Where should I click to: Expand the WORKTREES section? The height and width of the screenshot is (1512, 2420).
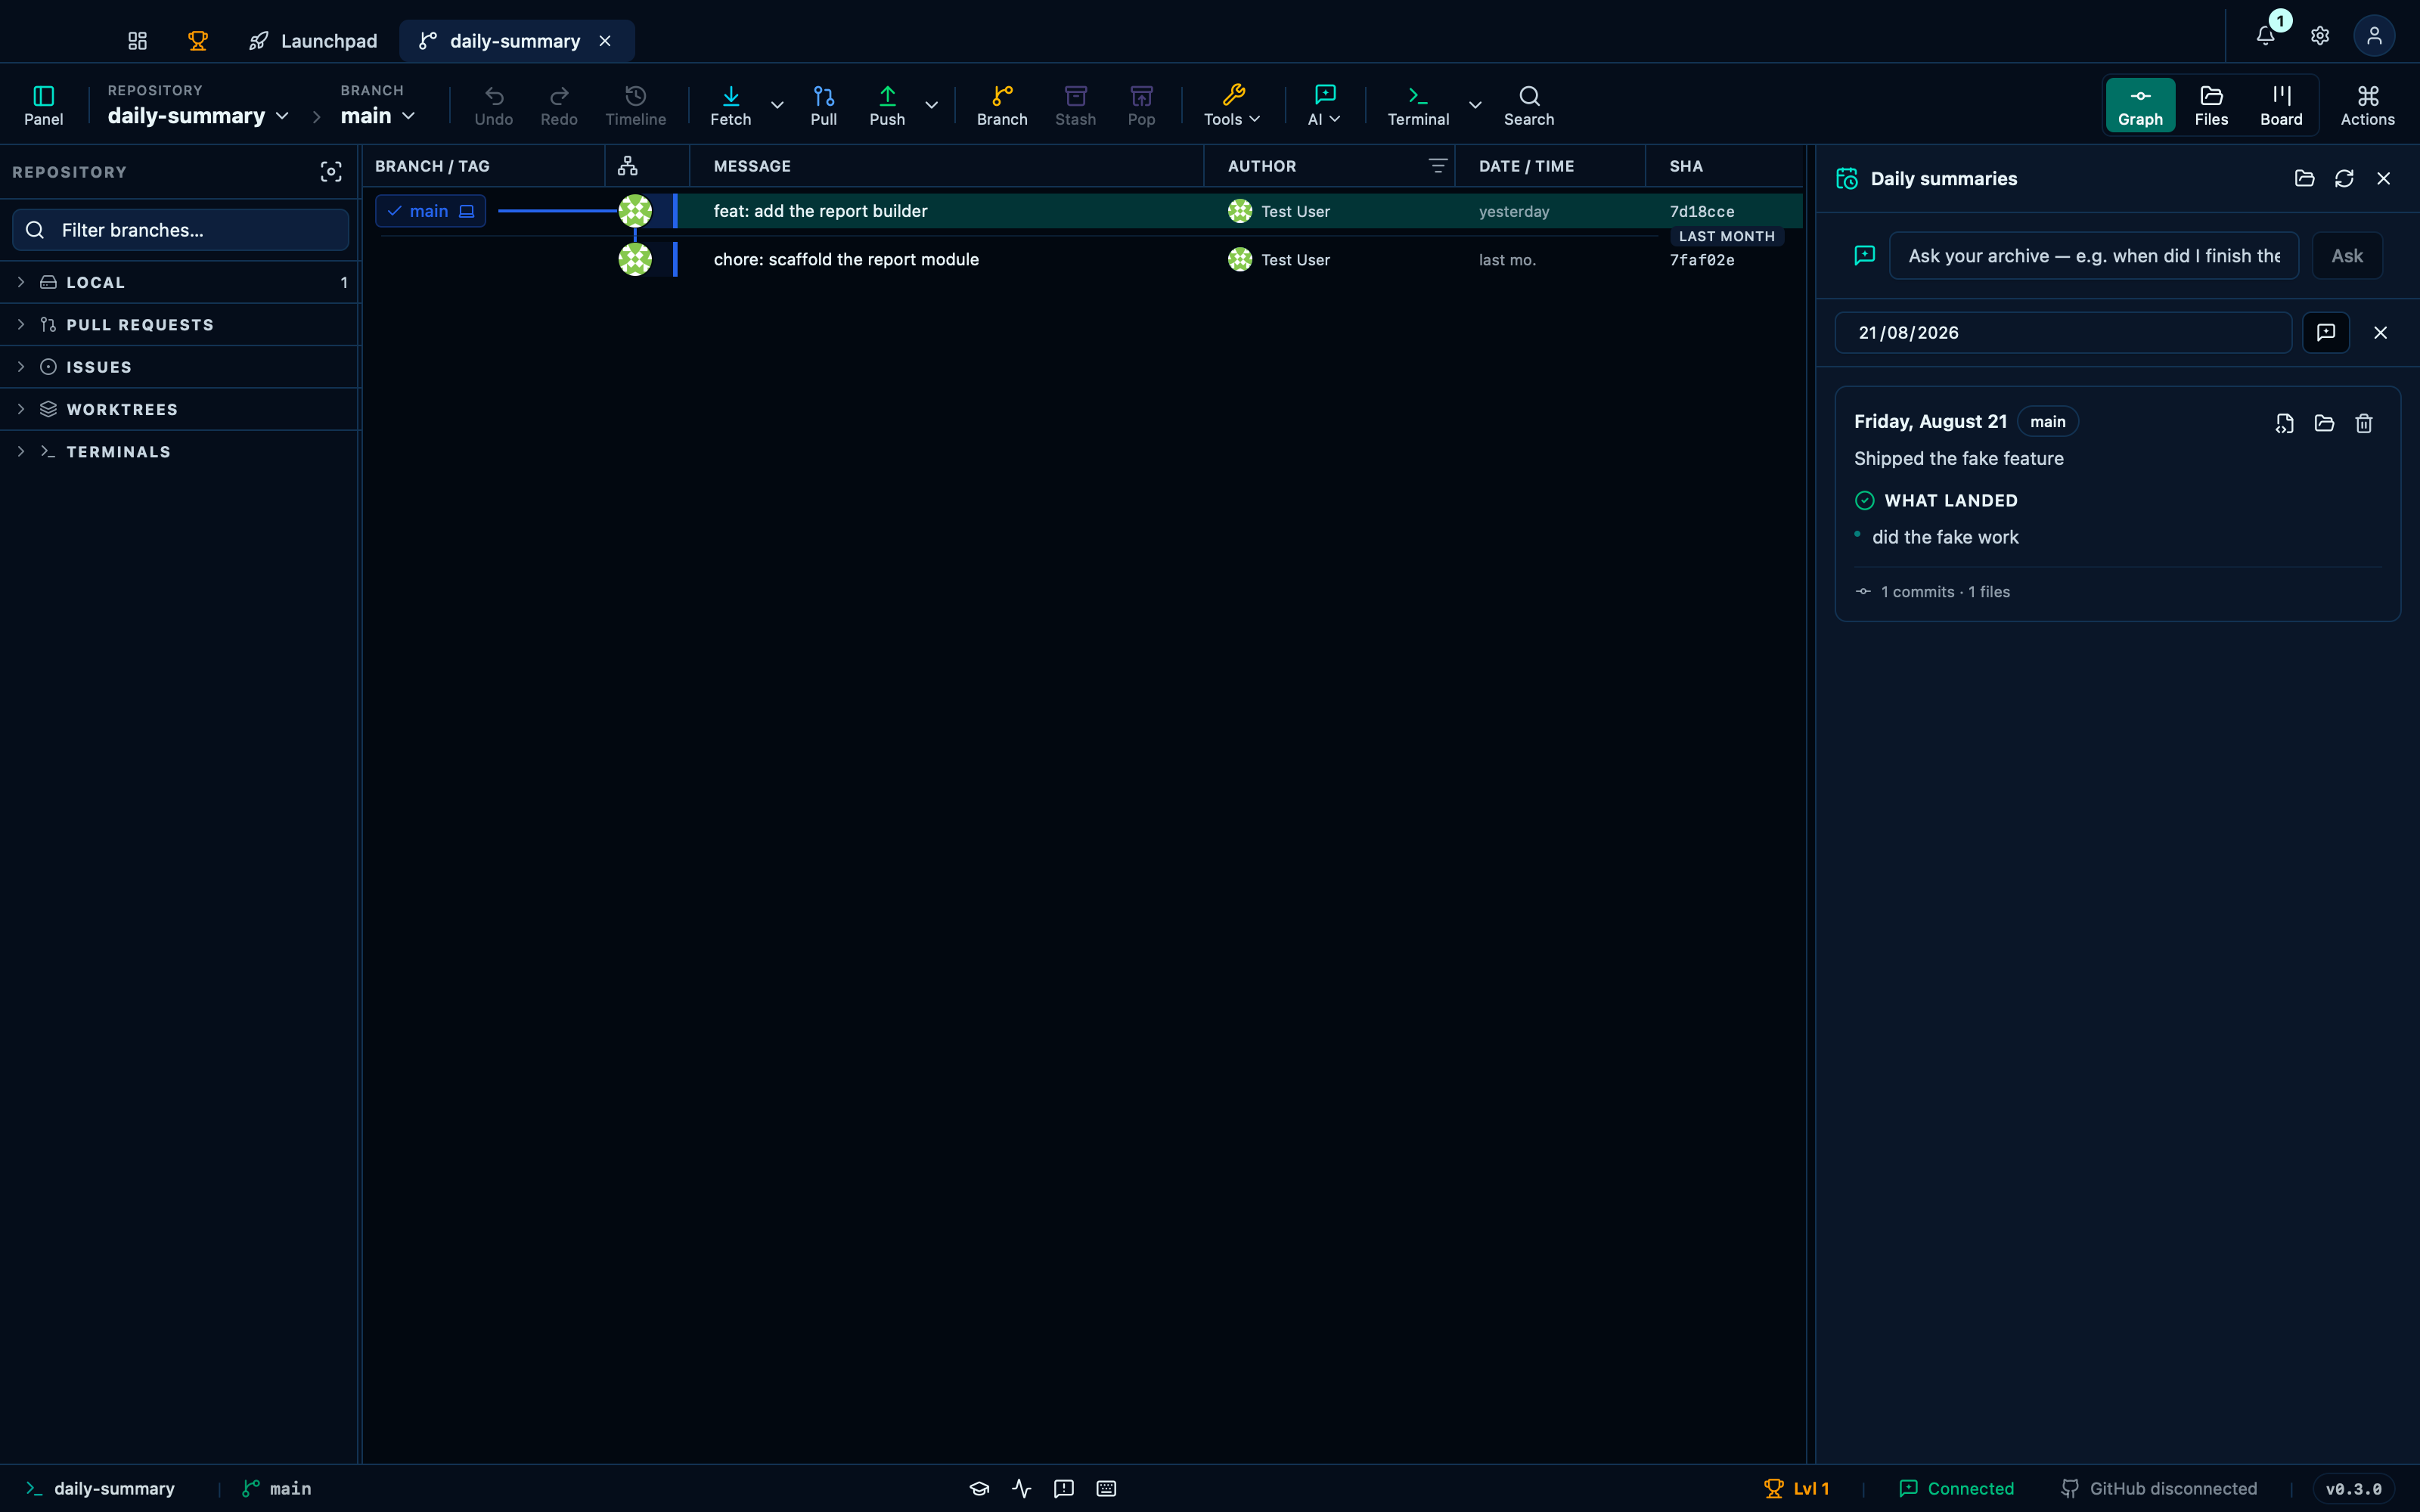tap(180, 410)
